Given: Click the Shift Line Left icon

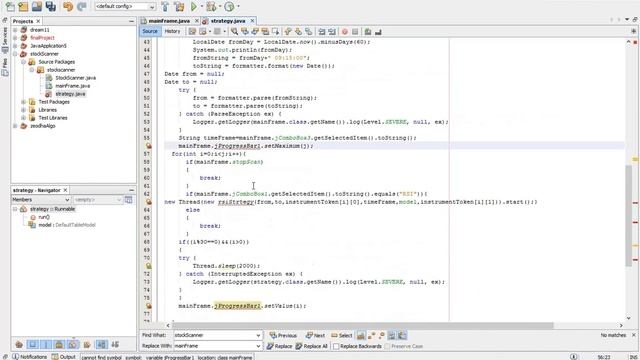Looking at the screenshot, I should click(x=322, y=31).
